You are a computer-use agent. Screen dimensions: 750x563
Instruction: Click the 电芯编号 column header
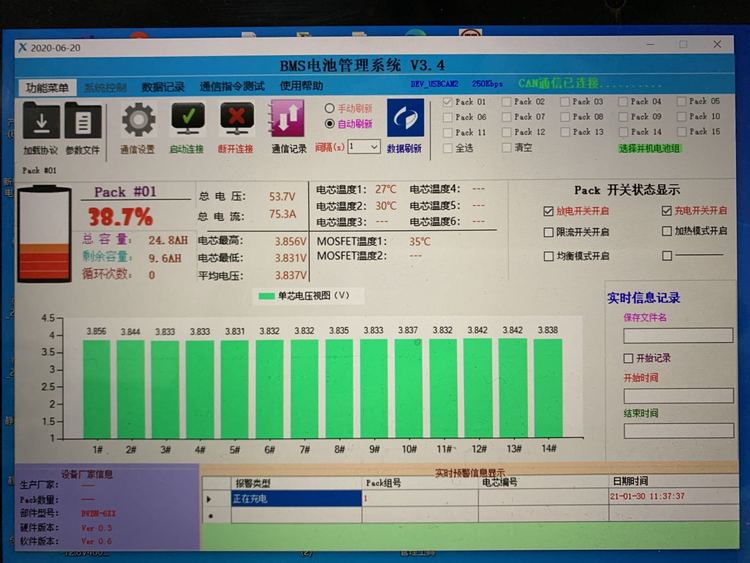[x=543, y=482]
